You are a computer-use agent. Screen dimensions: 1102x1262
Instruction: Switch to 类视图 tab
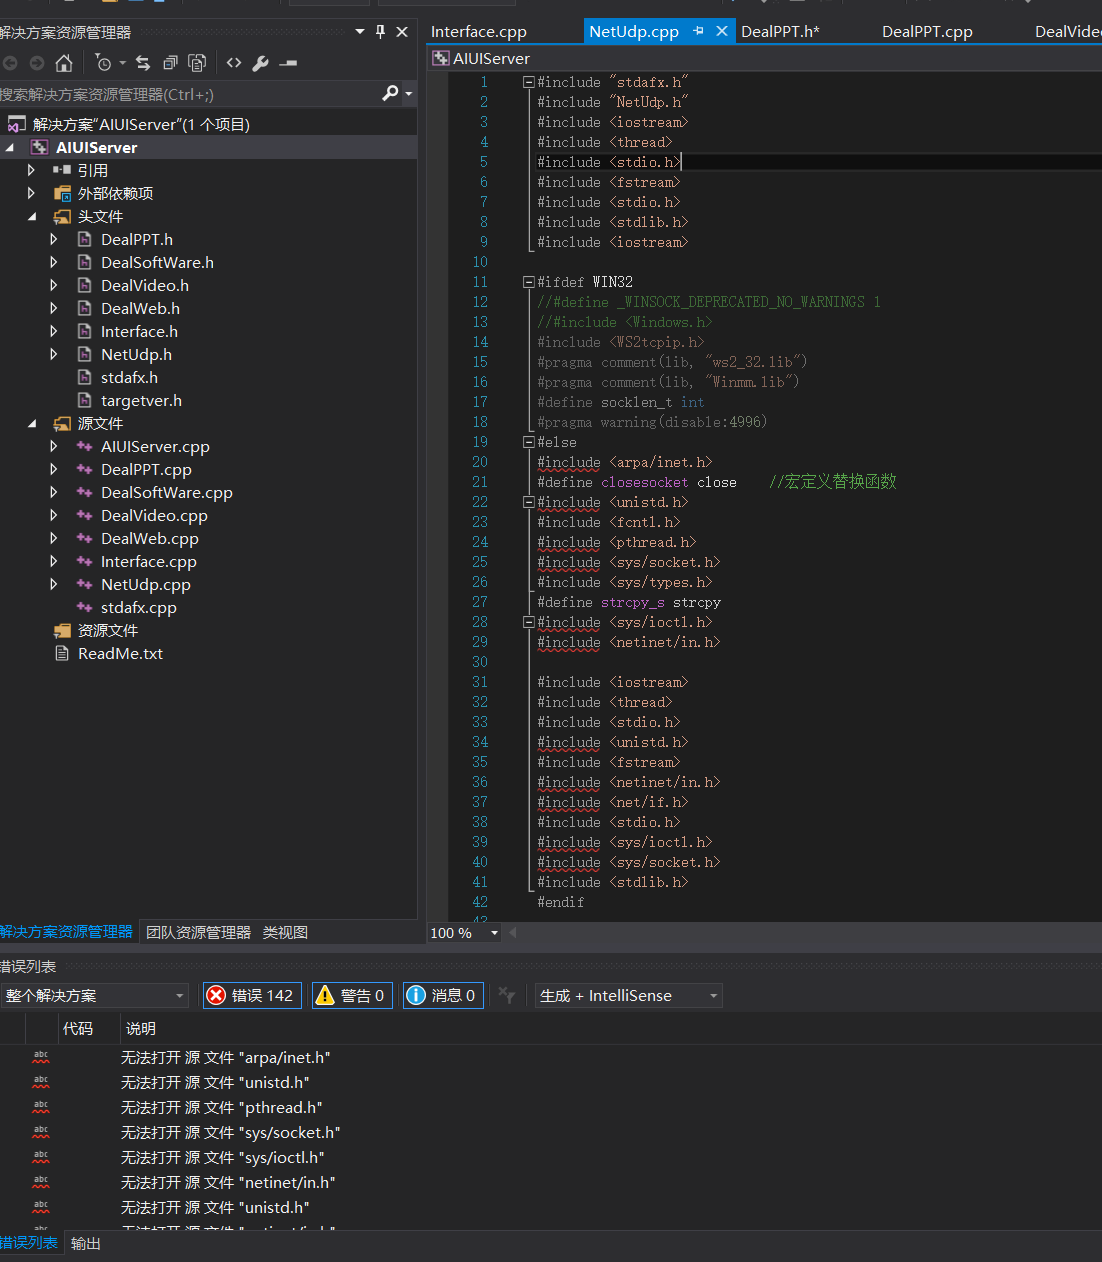(285, 932)
